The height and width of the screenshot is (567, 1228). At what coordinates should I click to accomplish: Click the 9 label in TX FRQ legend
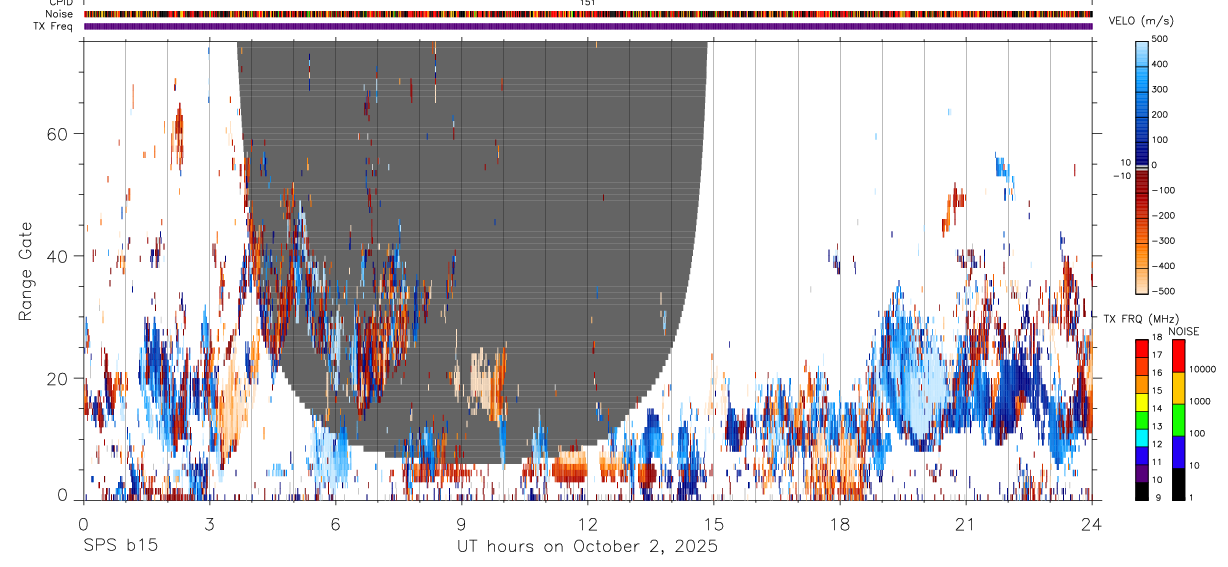1157,497
